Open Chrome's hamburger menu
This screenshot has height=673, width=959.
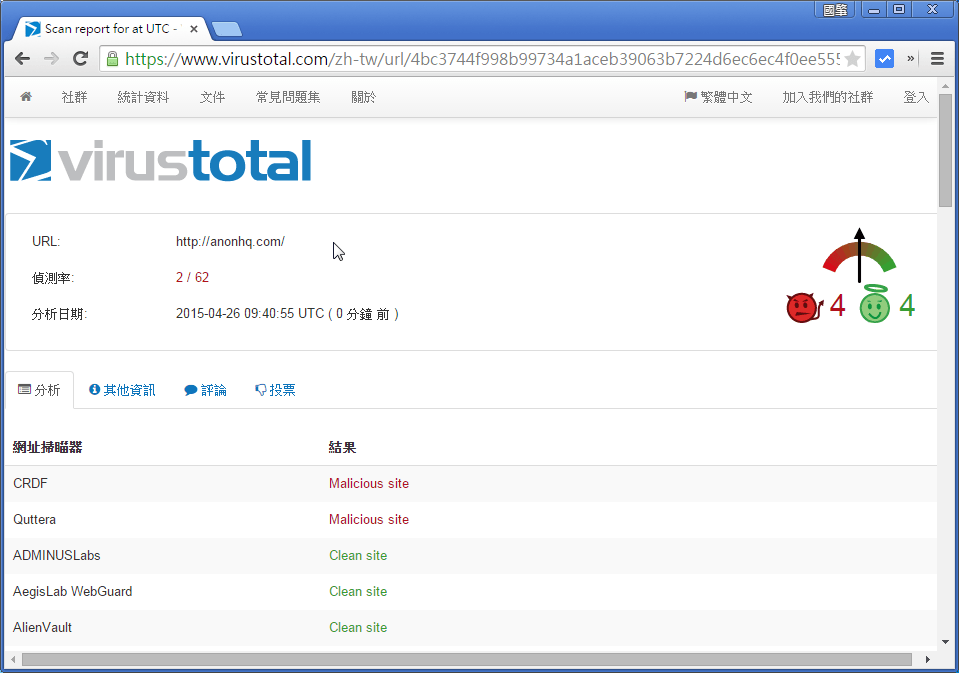click(937, 59)
